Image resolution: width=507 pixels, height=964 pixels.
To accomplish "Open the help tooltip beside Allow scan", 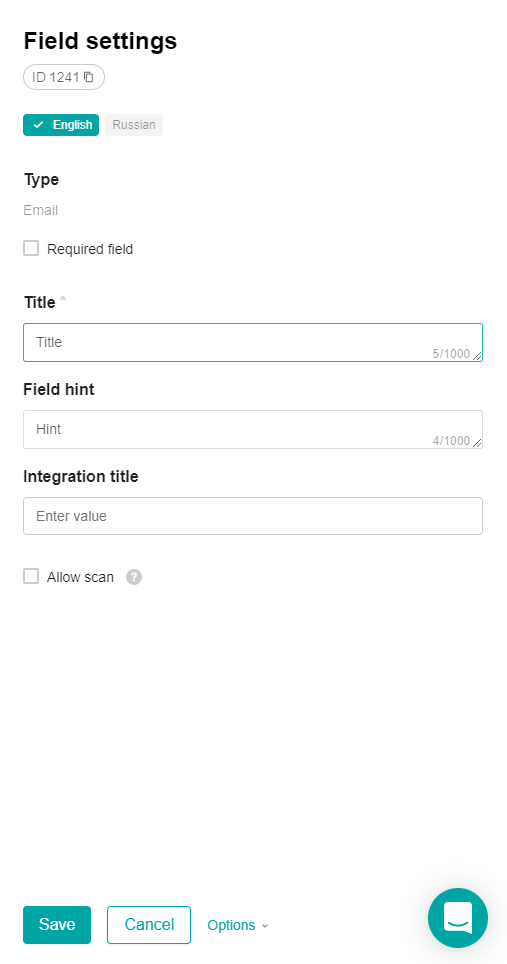I will click(134, 577).
